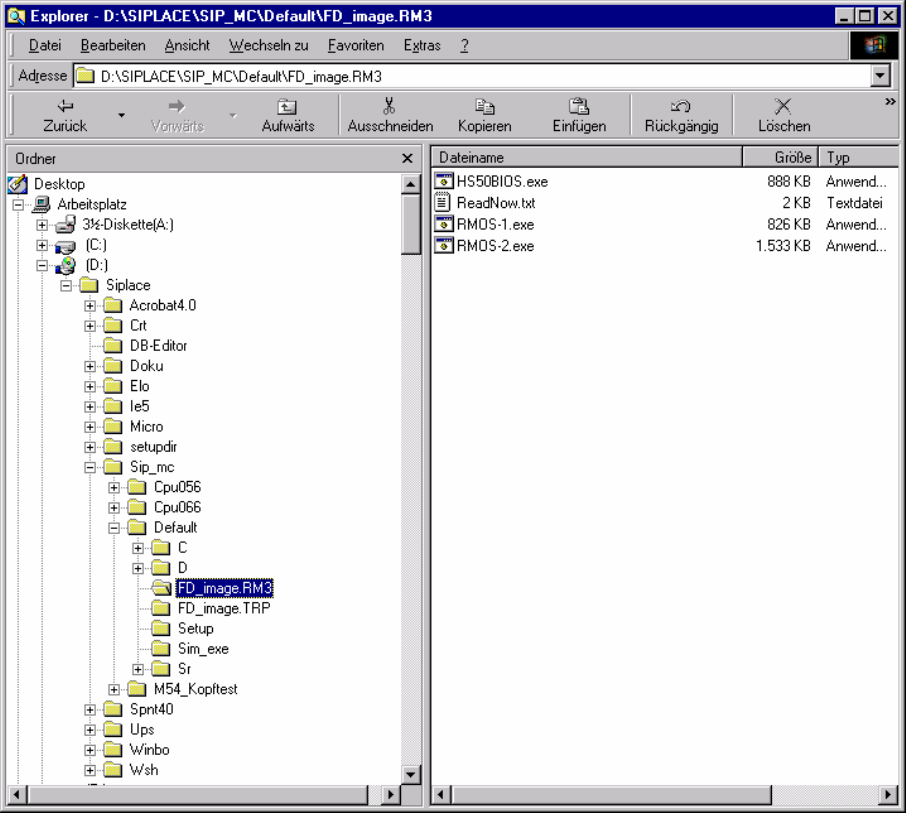Image resolution: width=906 pixels, height=813 pixels.
Task: Click the Zurück back arrow icon
Action: pyautogui.click(x=65, y=106)
